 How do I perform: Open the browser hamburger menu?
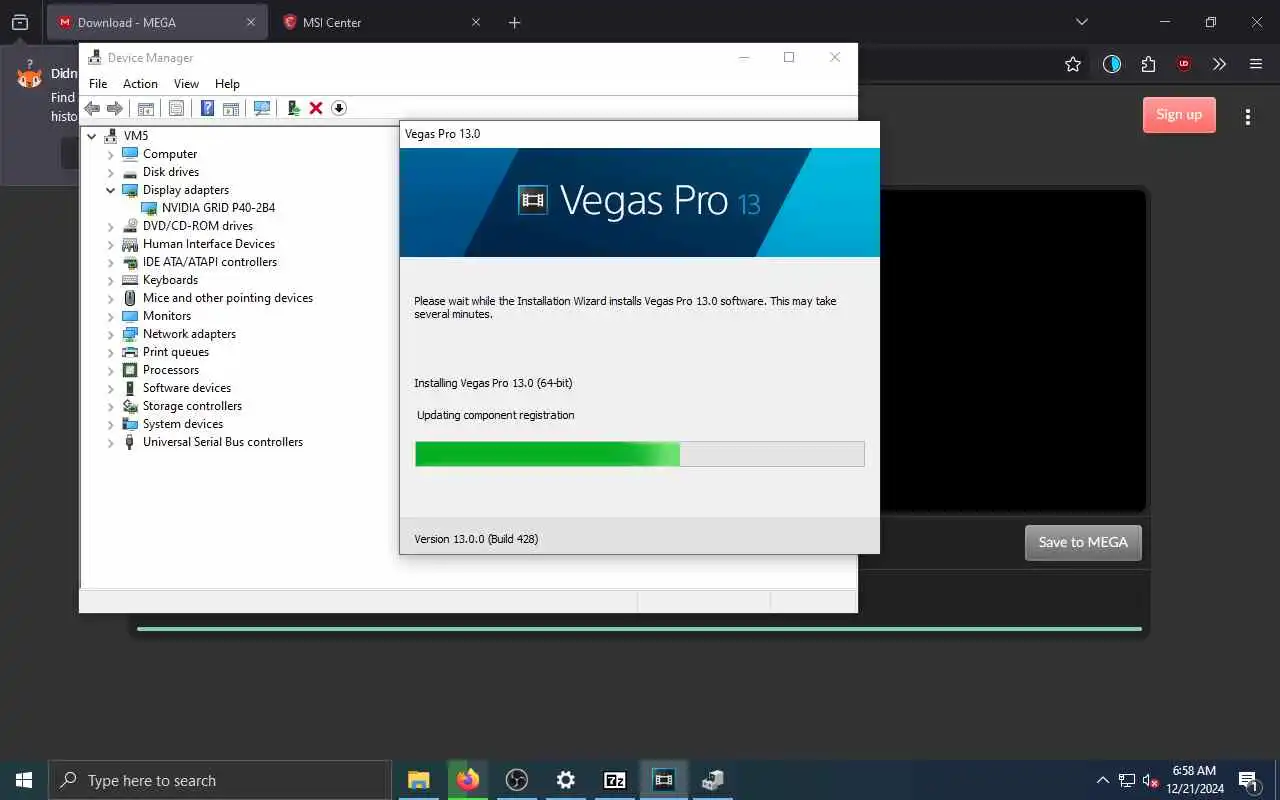[1256, 64]
